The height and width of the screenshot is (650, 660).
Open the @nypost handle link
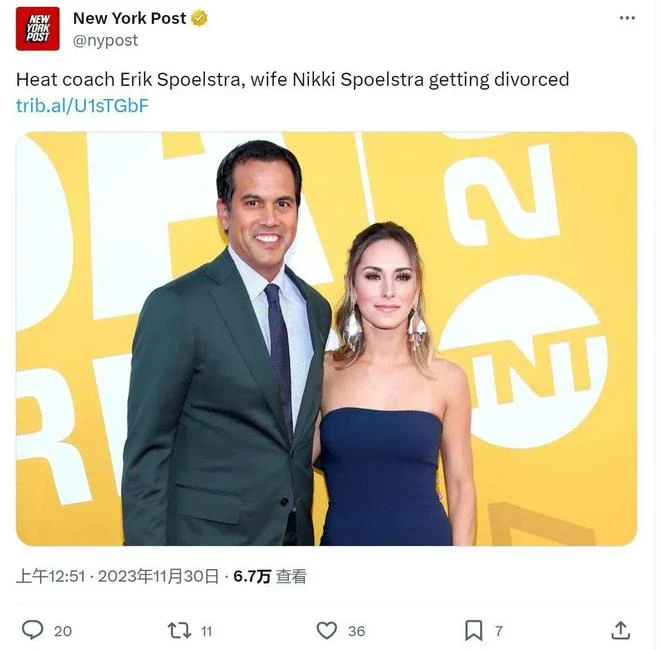(x=105, y=40)
